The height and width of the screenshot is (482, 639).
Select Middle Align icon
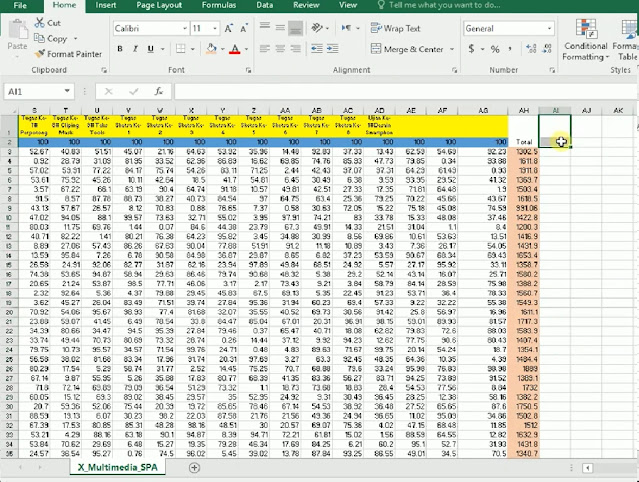coord(280,28)
